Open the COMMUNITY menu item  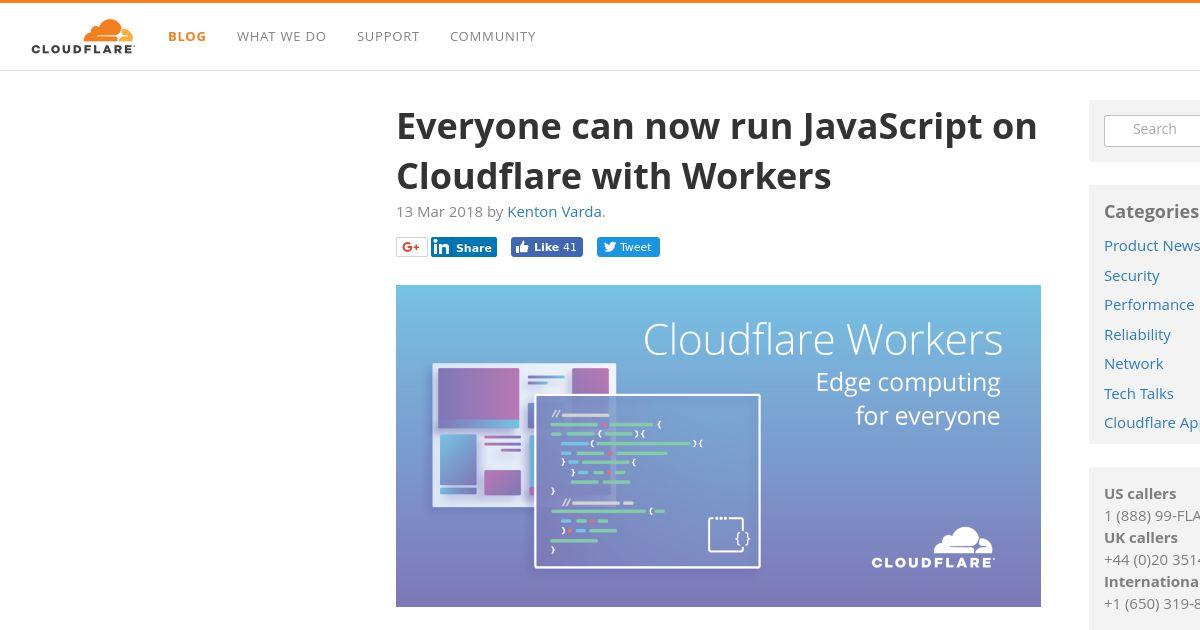coord(493,36)
